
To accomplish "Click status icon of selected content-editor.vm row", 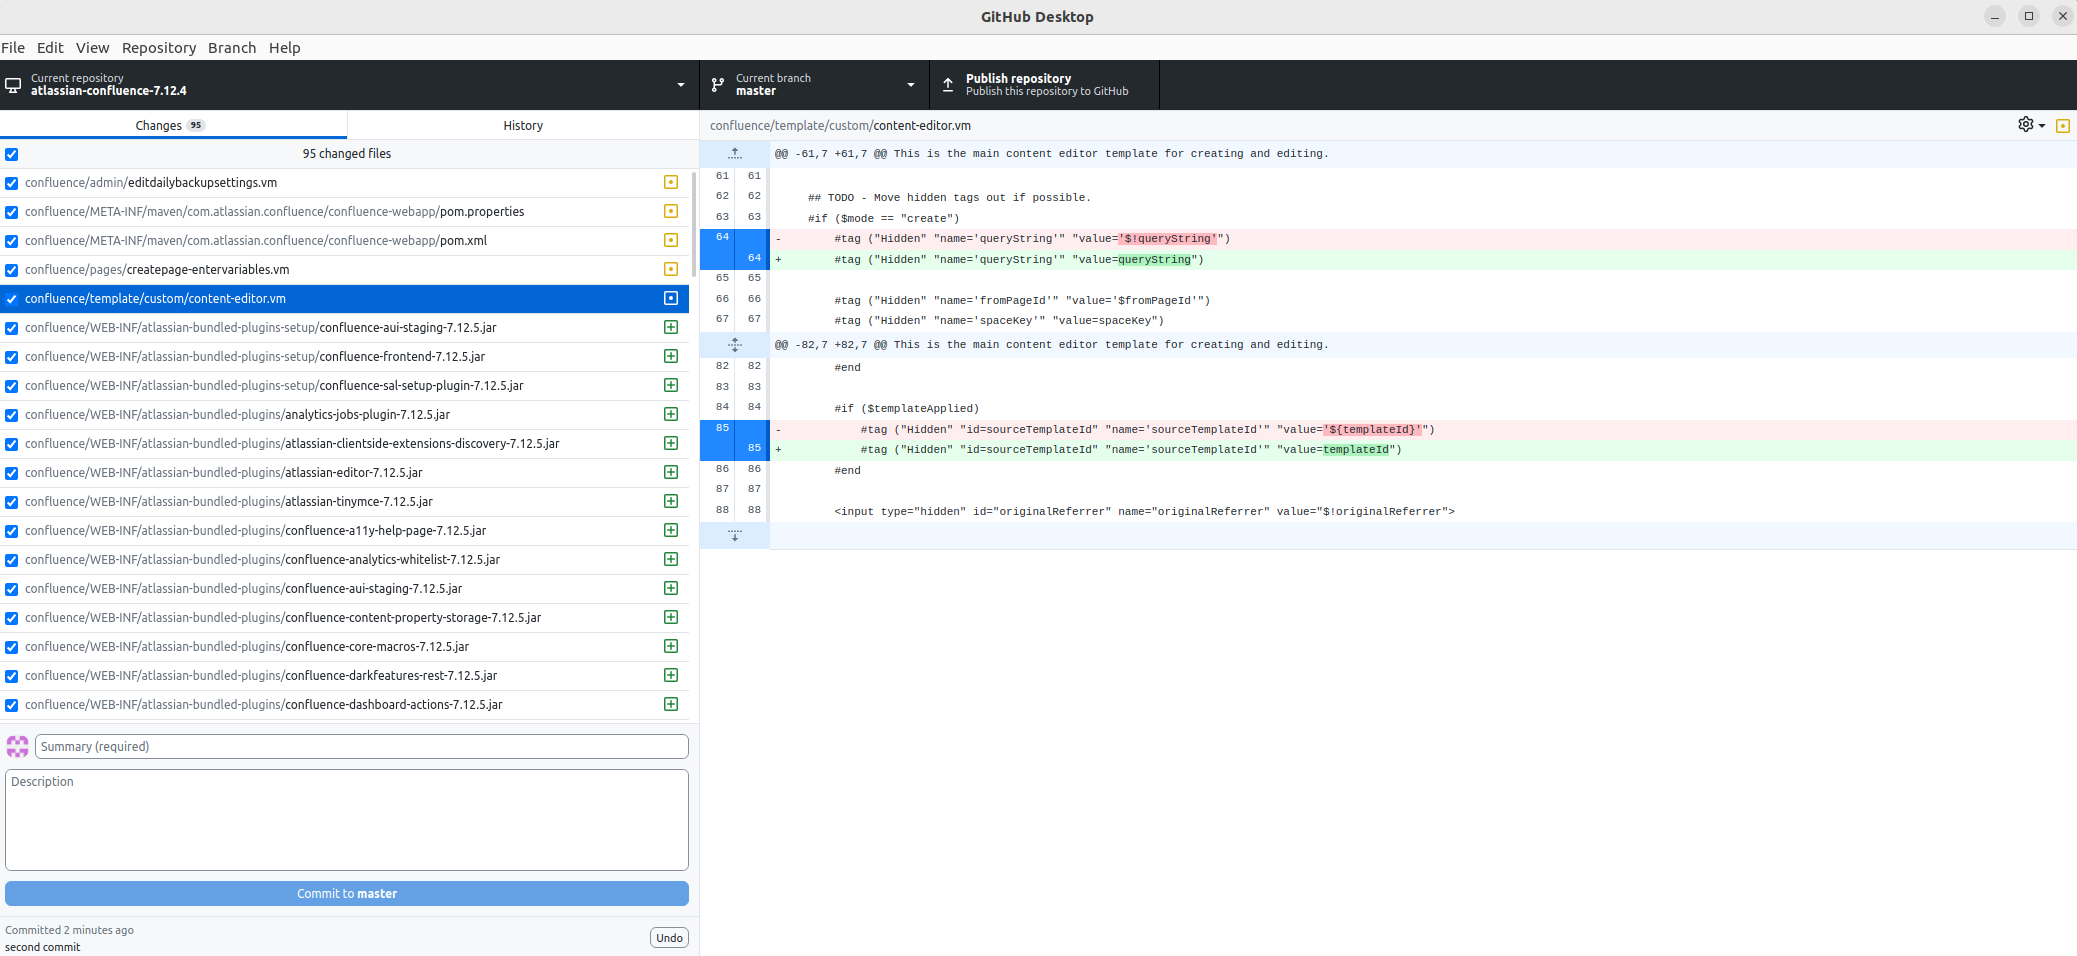I will tap(671, 298).
